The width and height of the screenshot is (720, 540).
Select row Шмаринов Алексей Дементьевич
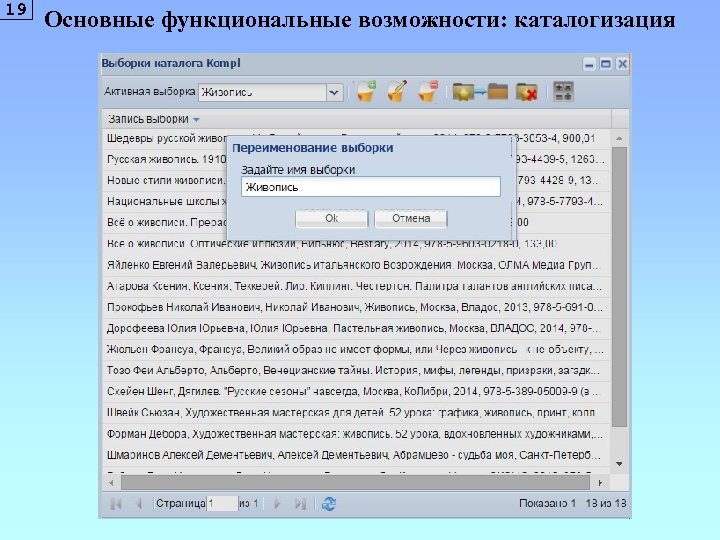pos(357,455)
